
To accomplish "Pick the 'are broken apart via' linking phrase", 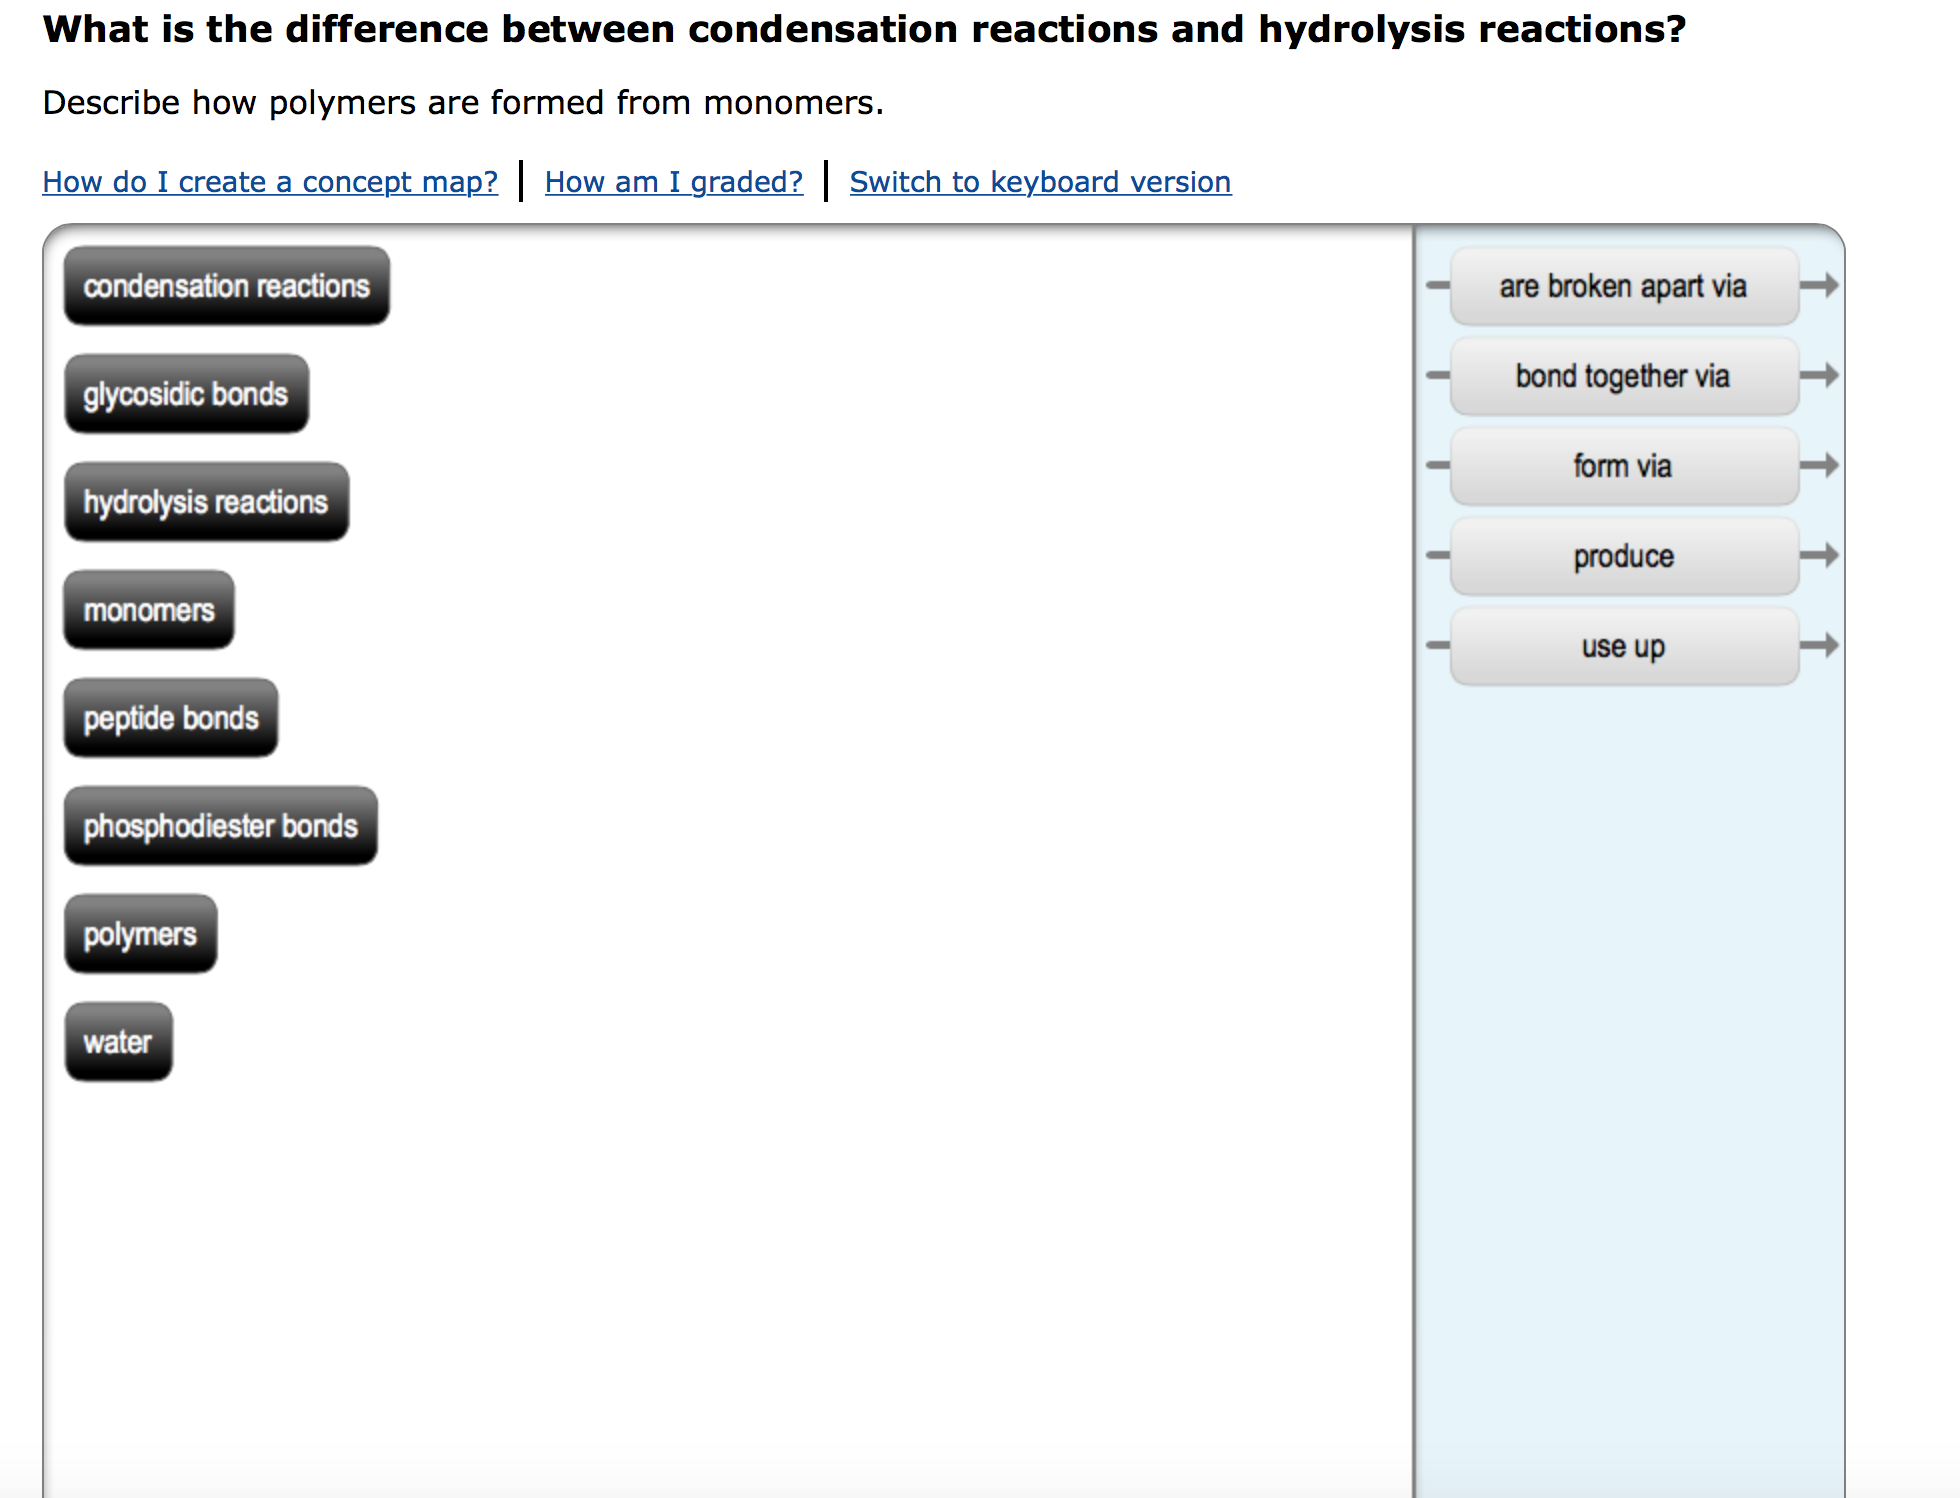I will pos(1624,286).
